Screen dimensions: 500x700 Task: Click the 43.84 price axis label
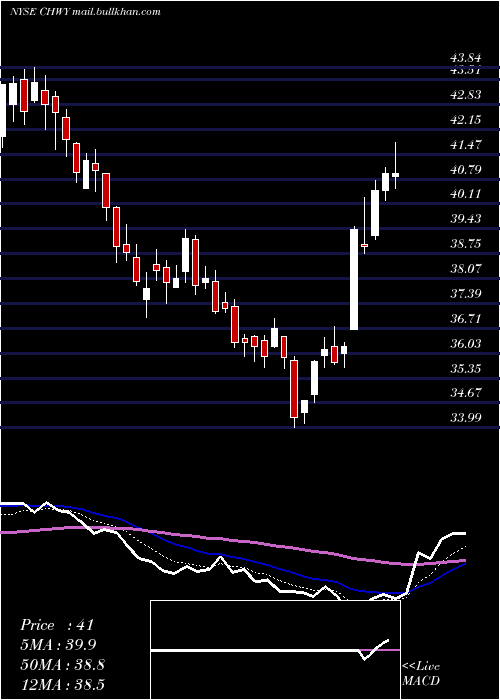point(466,58)
